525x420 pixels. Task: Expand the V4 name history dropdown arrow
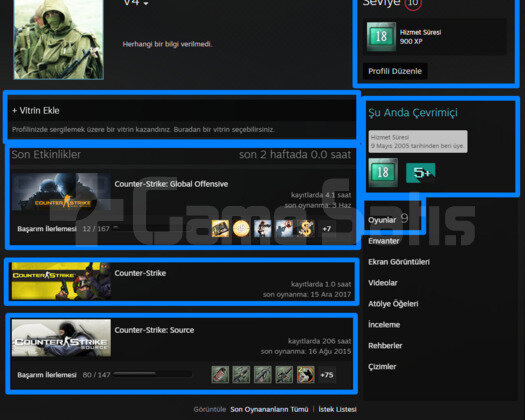click(146, 4)
